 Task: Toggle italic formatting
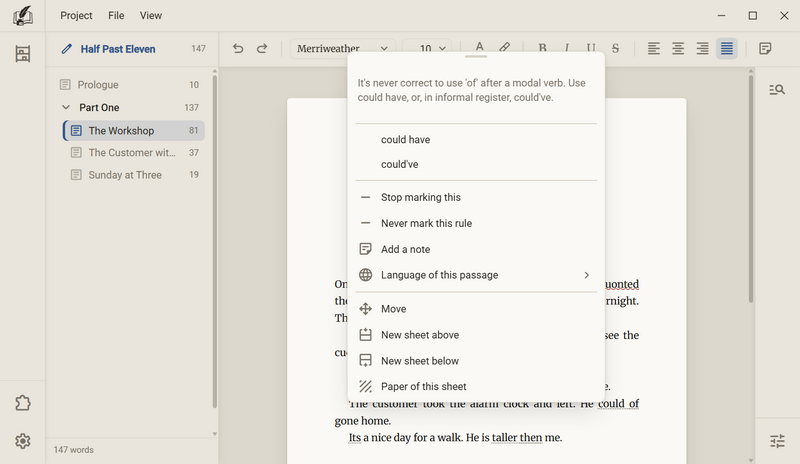pos(567,48)
